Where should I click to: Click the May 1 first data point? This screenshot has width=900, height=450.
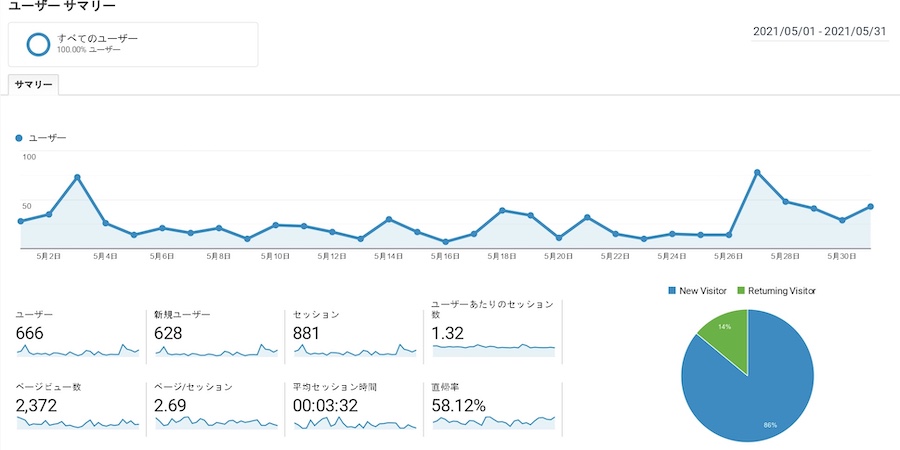pyautogui.click(x=21, y=221)
